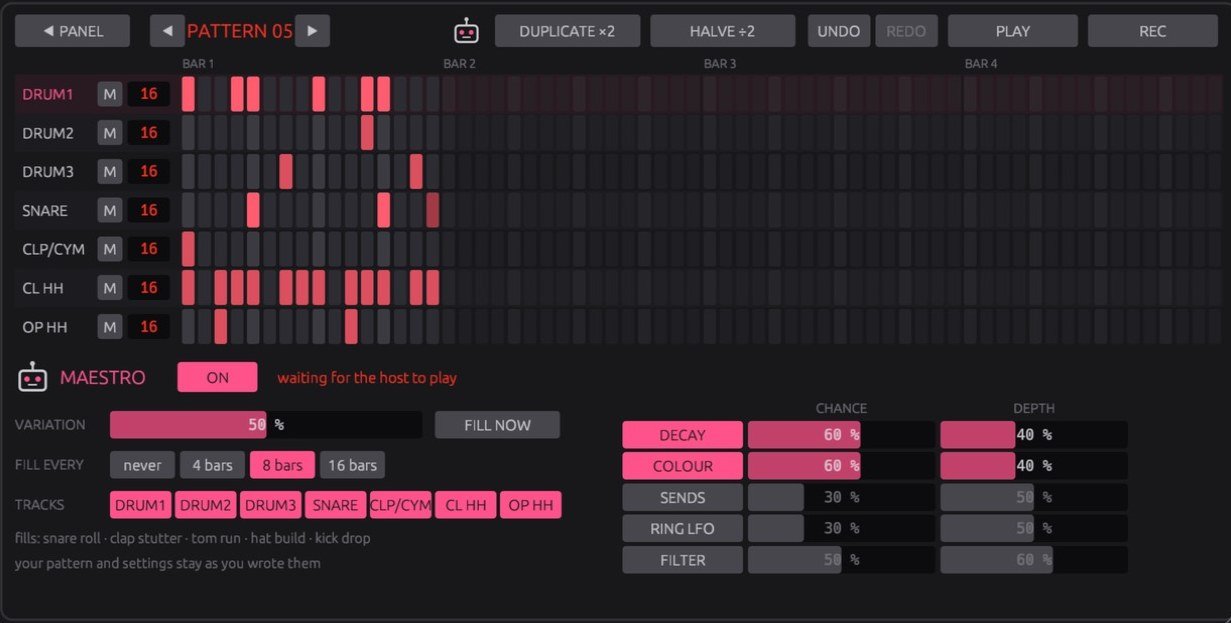Mute the OP HH track
The height and width of the screenshot is (623, 1231).
110,327
